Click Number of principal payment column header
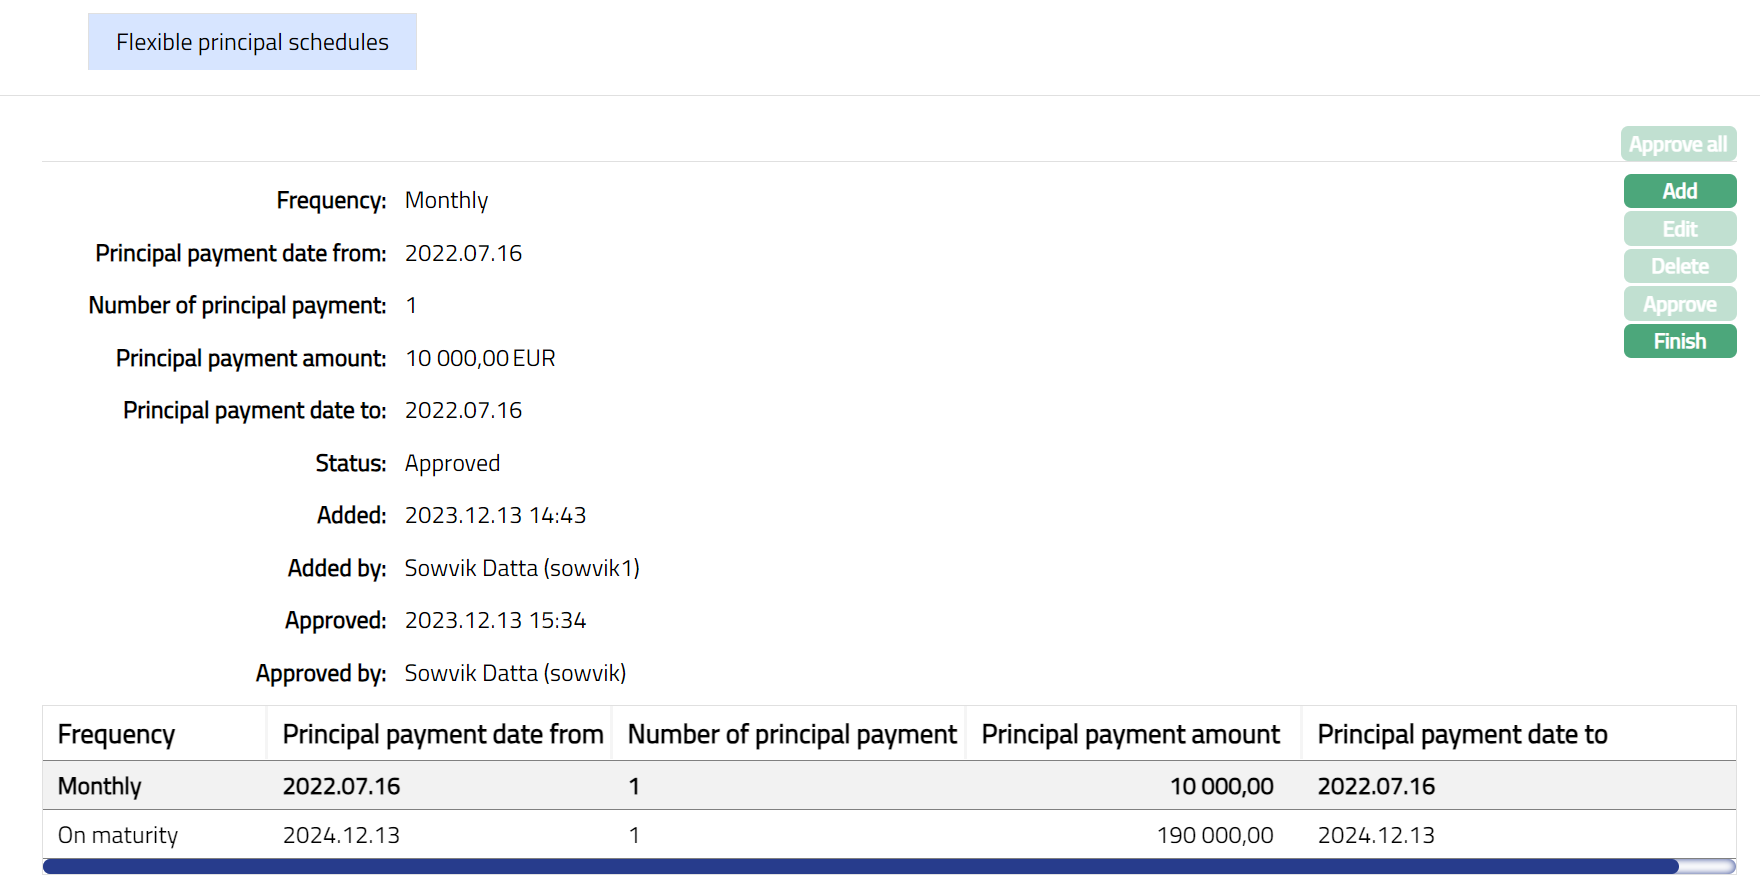The image size is (1760, 896). point(791,734)
